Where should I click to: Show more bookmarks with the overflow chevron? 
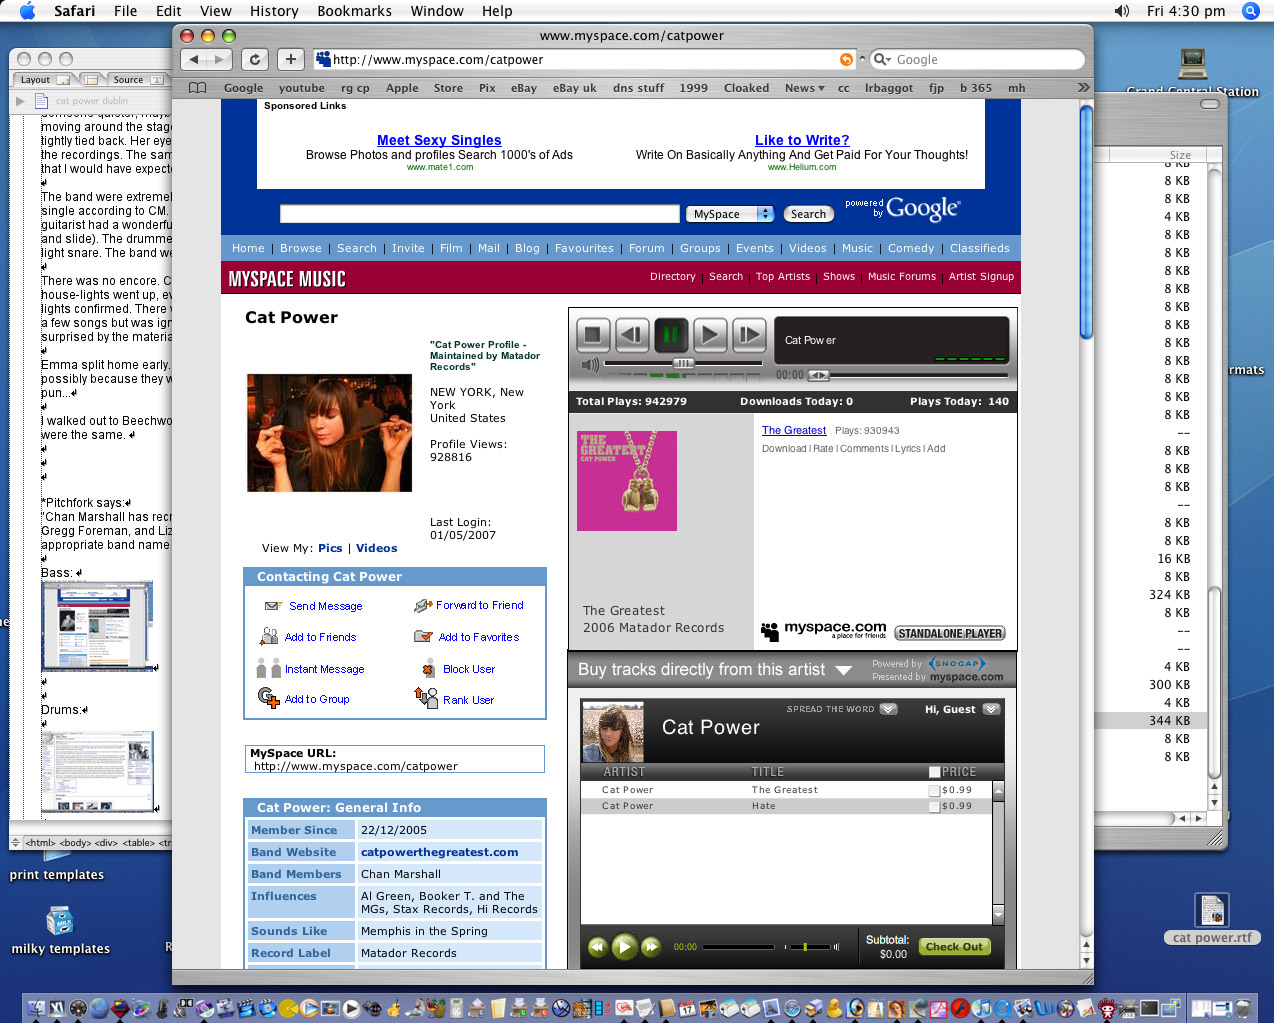tap(1083, 88)
